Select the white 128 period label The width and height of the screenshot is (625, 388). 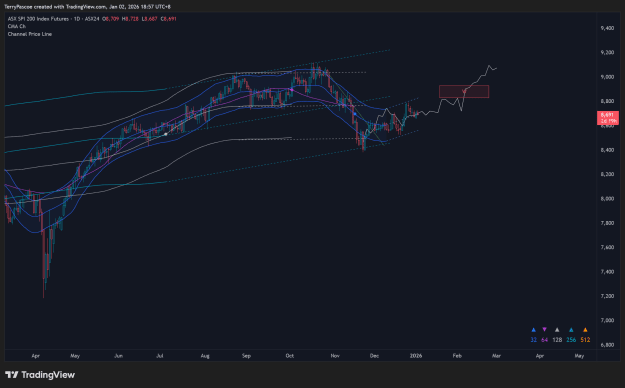557,340
